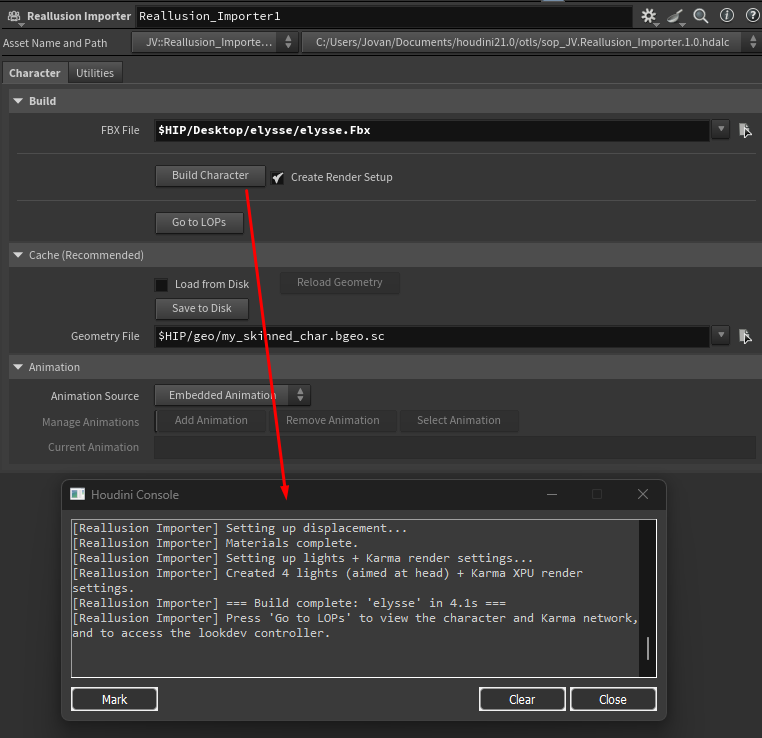Click the brush icon in the parameter header
The width and height of the screenshot is (762, 738).
[675, 17]
